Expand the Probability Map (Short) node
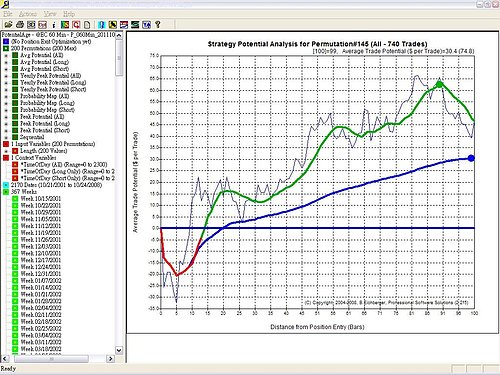Viewport: 500px width, 375px height. click(x=6, y=110)
